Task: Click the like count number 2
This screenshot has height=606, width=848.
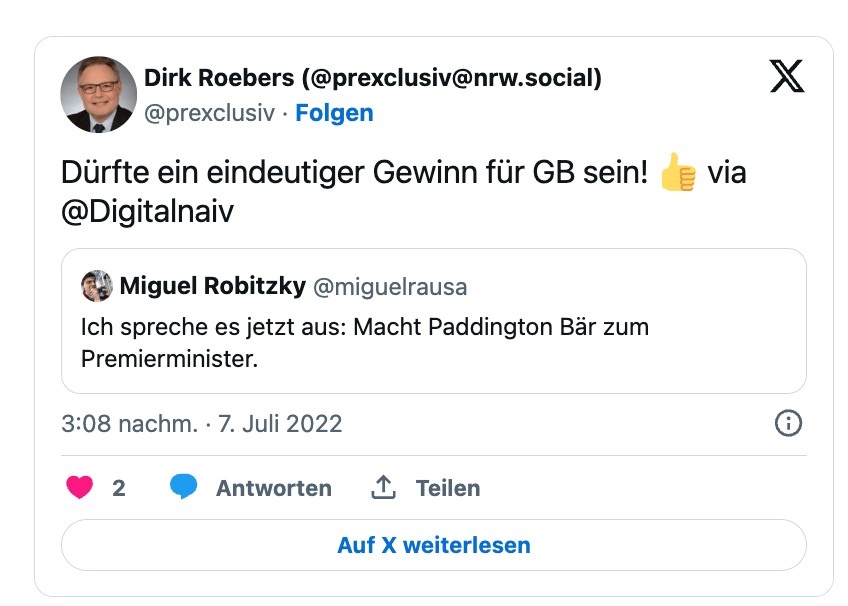Action: pyautogui.click(x=119, y=488)
